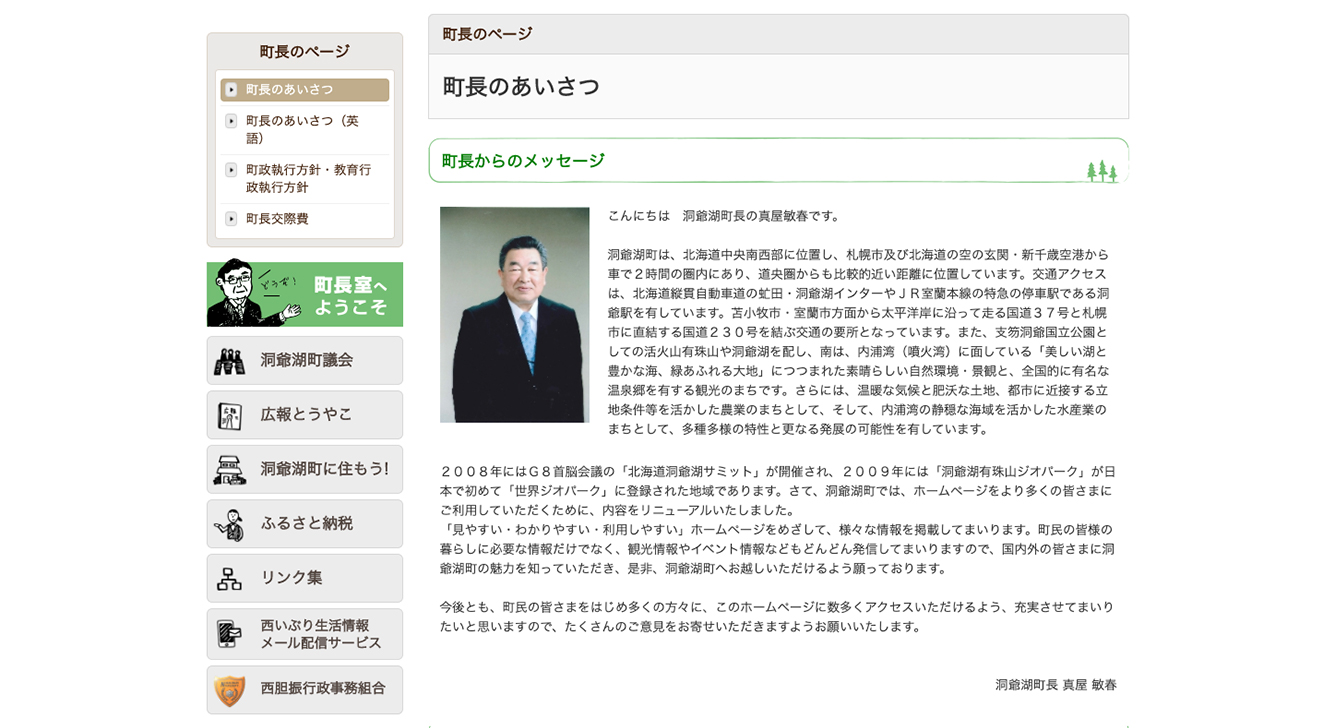Viewport: 1335px width, 728px height.
Task: Click the mayor's portrait photo
Action: [515, 315]
